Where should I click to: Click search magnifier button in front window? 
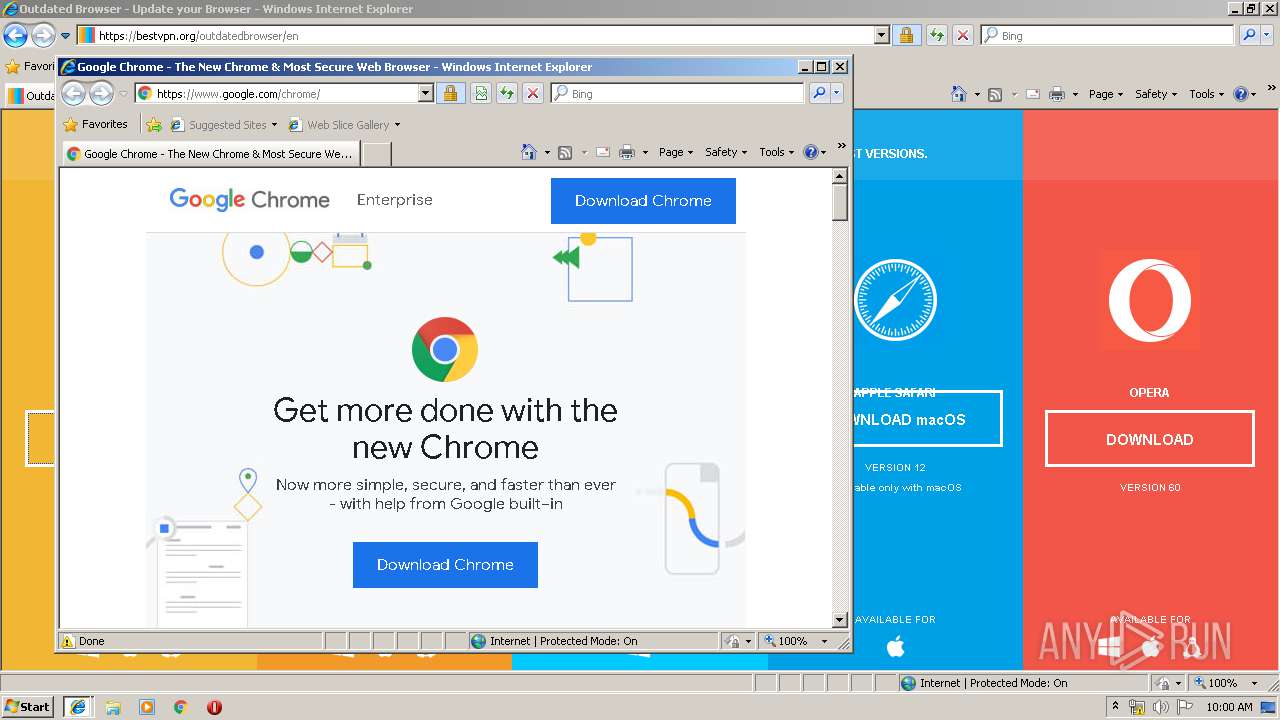coord(819,94)
